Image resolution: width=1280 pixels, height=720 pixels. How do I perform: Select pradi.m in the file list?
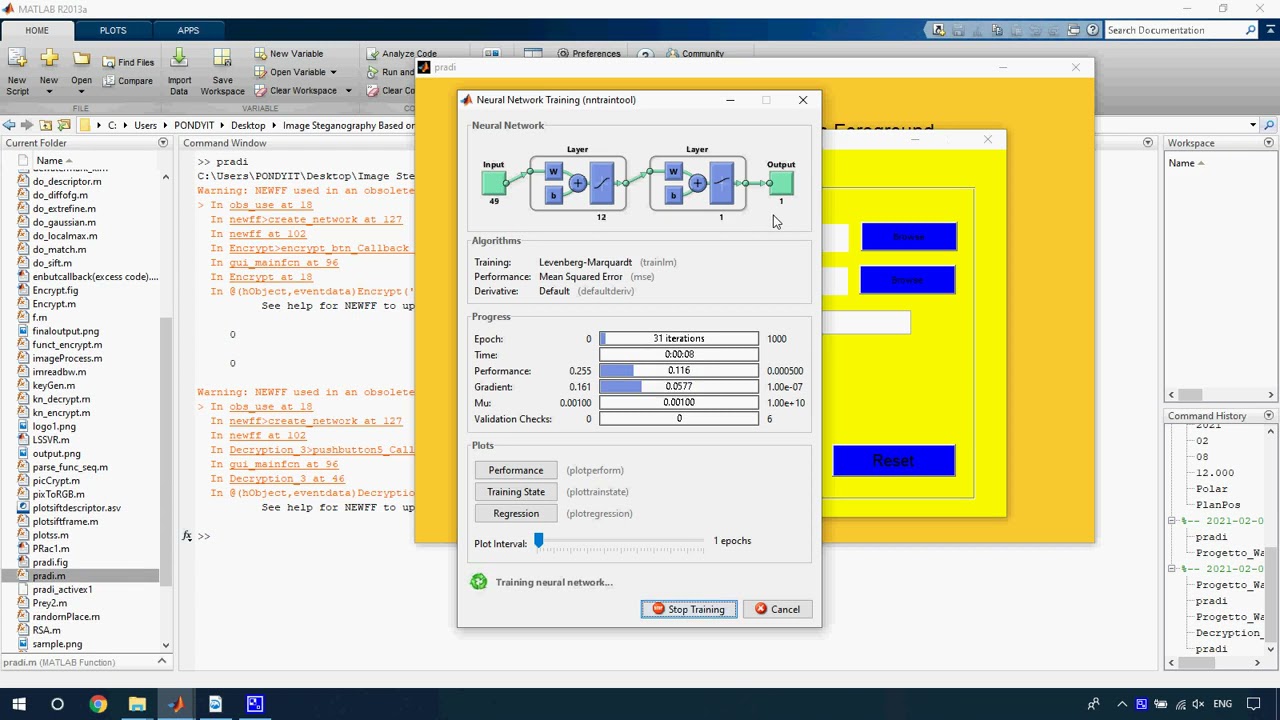(x=80, y=576)
